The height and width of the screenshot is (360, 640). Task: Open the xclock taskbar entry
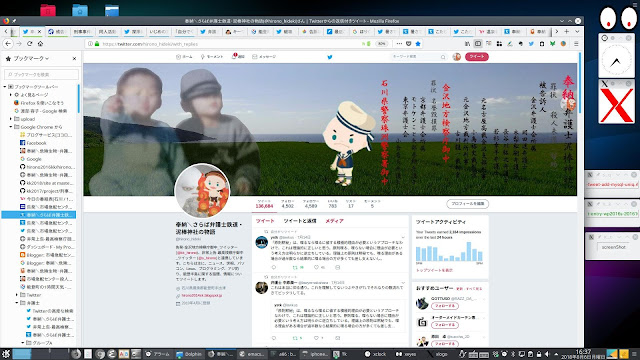(x=376, y=354)
